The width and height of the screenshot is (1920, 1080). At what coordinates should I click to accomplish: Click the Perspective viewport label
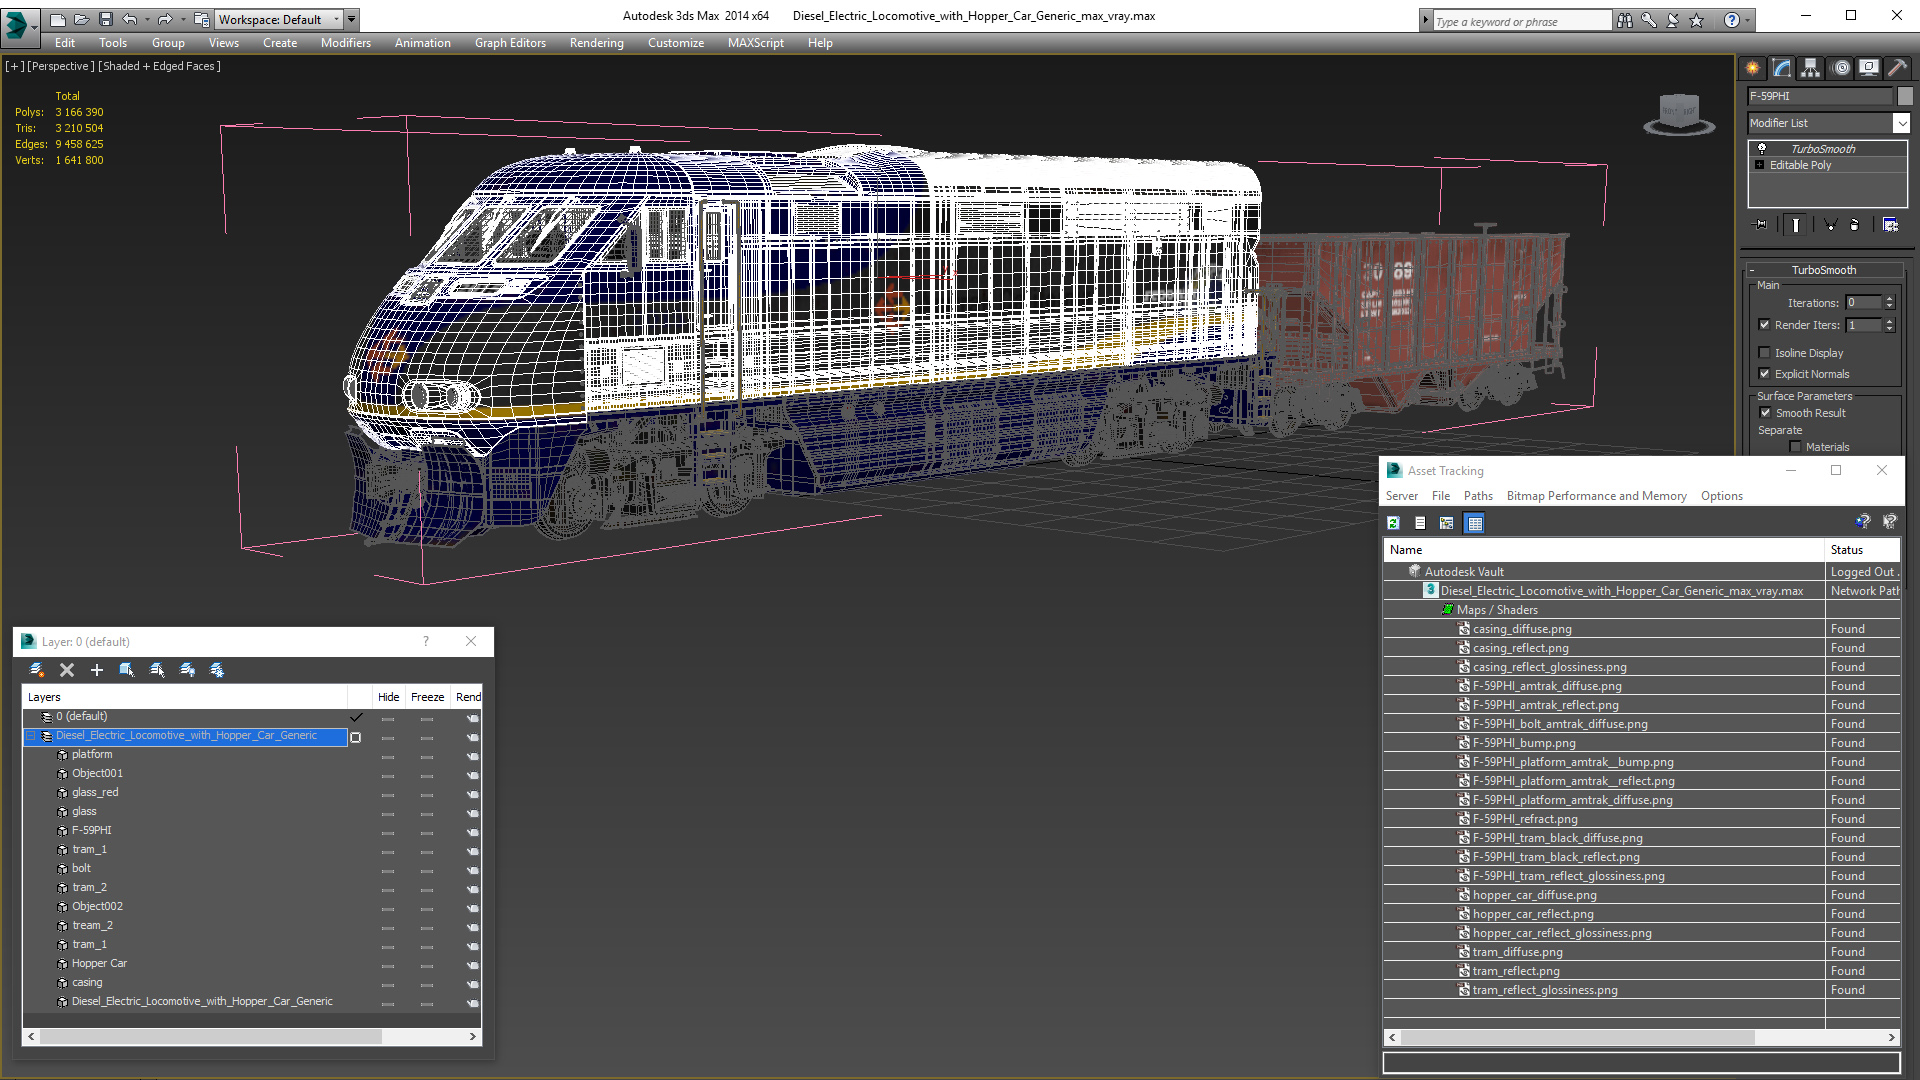click(61, 66)
